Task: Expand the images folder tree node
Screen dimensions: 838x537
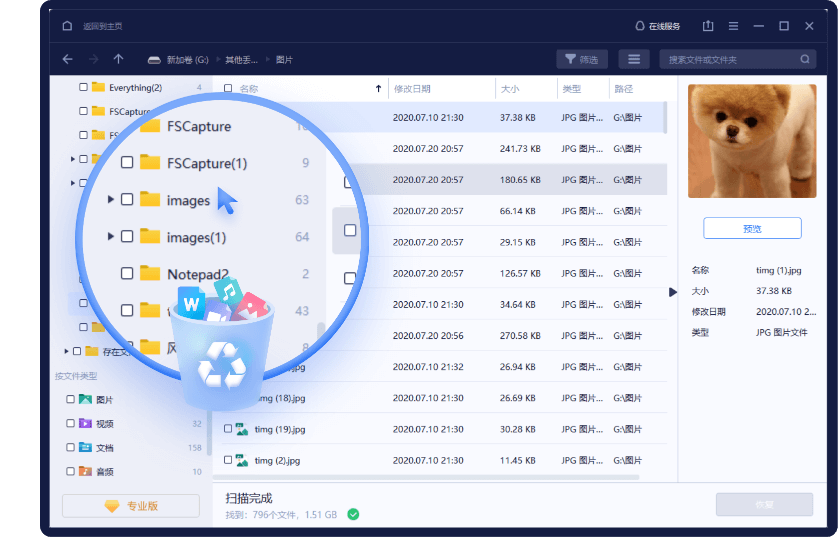Action: [110, 200]
